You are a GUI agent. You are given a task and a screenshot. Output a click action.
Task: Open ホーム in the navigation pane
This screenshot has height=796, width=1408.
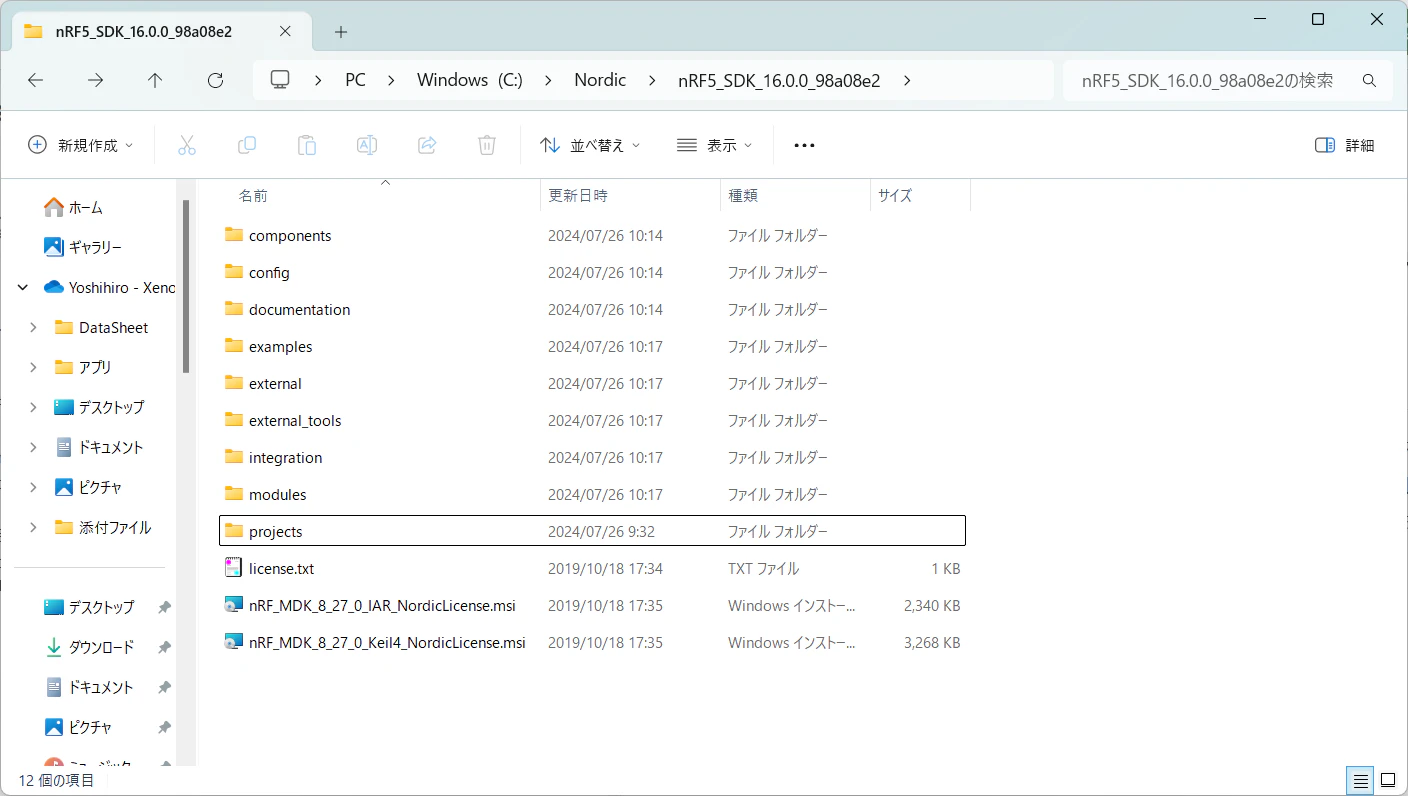74,207
